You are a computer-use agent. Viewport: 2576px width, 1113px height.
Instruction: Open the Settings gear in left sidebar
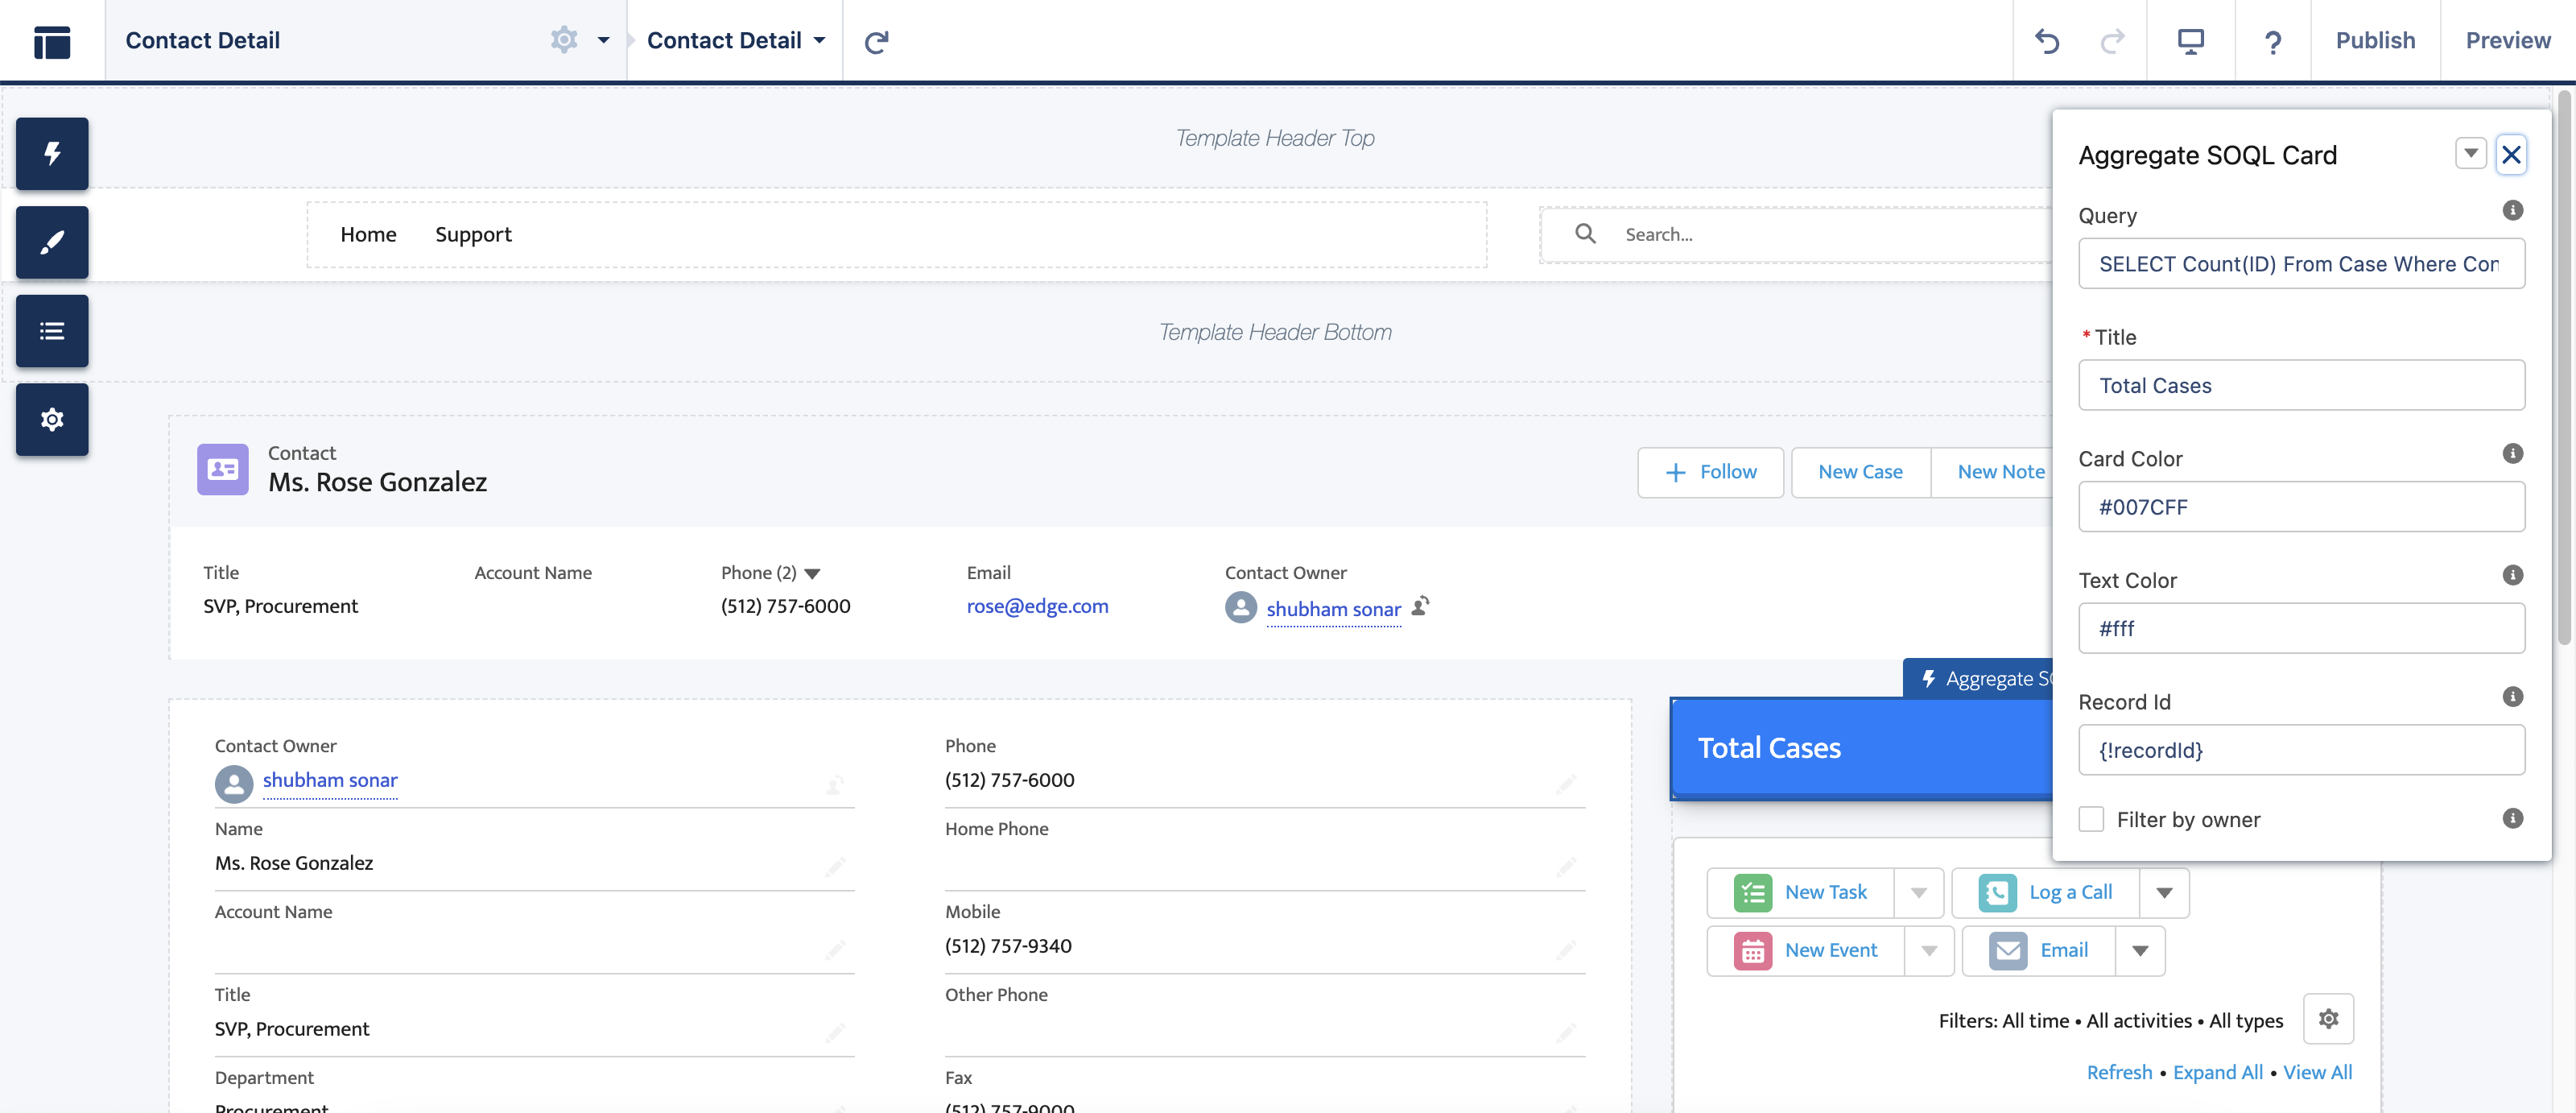[x=52, y=419]
